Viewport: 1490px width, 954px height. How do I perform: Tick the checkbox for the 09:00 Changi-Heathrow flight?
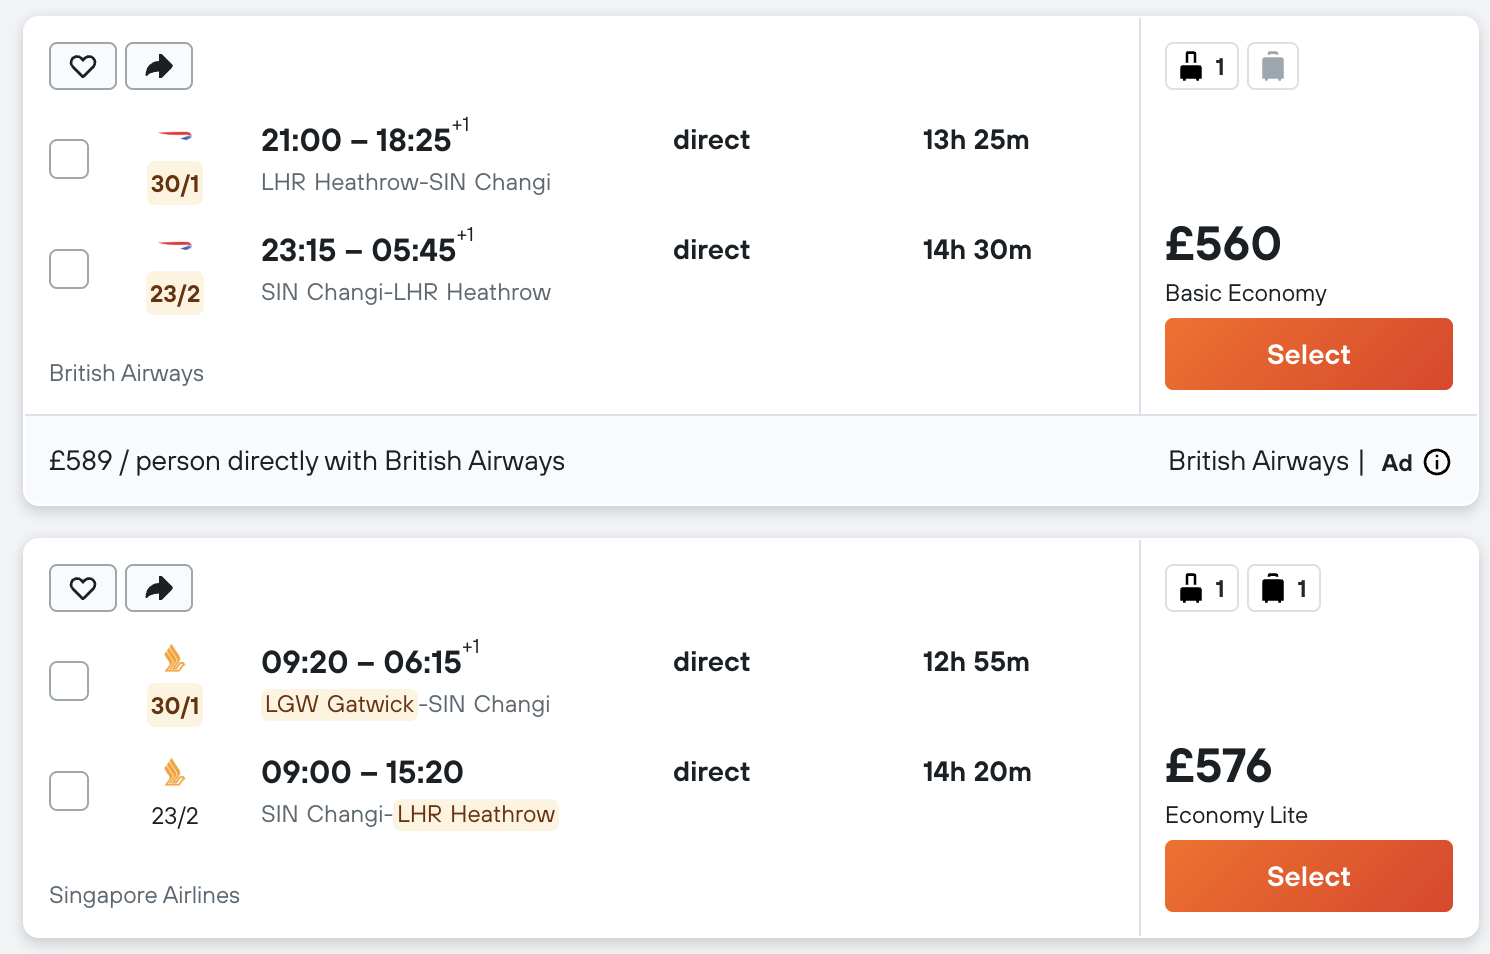[x=69, y=791]
